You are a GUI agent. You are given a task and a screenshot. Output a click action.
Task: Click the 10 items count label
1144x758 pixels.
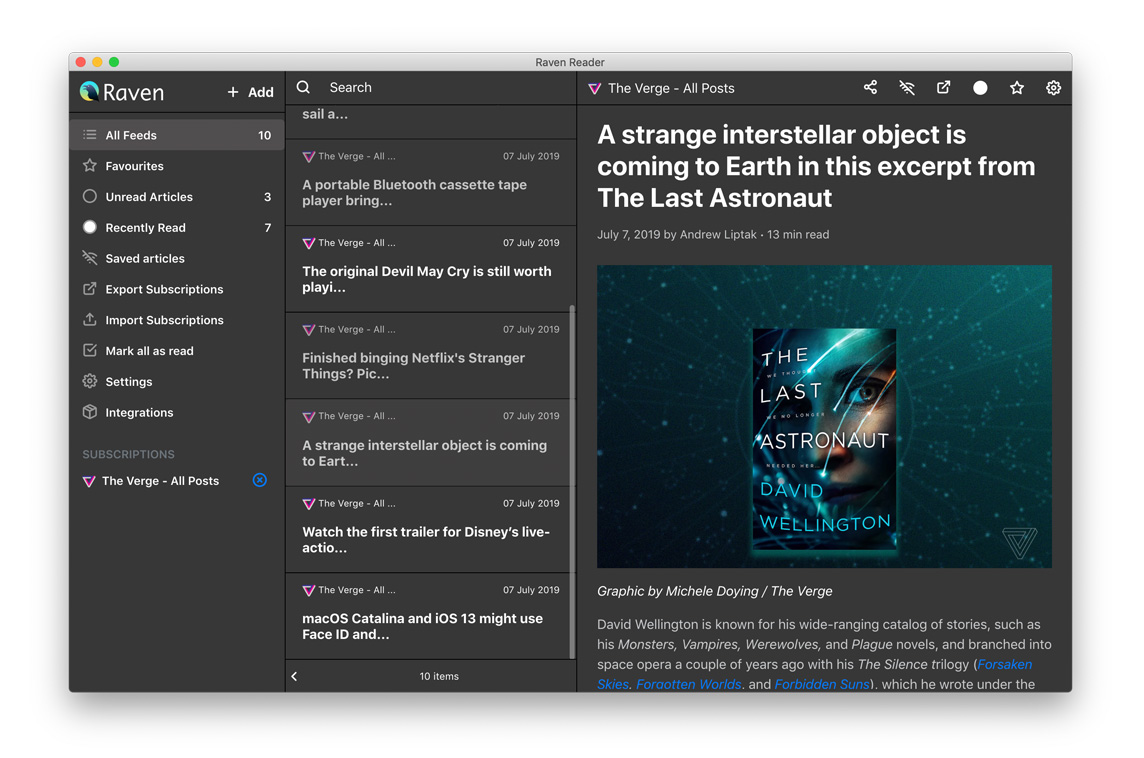pos(439,676)
